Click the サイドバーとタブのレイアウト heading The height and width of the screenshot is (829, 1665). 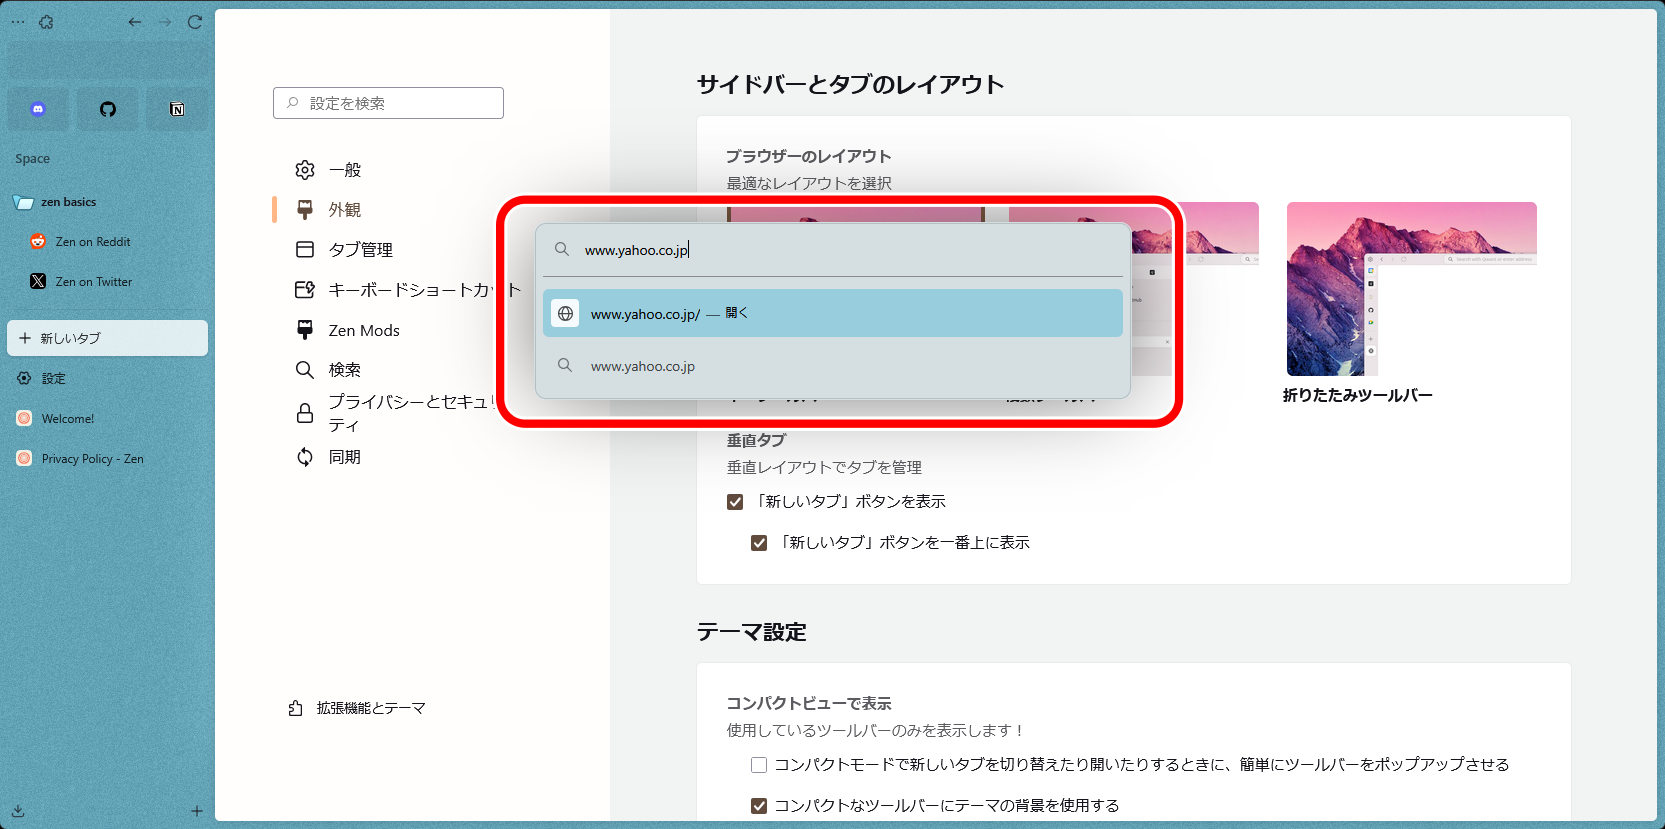pyautogui.click(x=851, y=84)
